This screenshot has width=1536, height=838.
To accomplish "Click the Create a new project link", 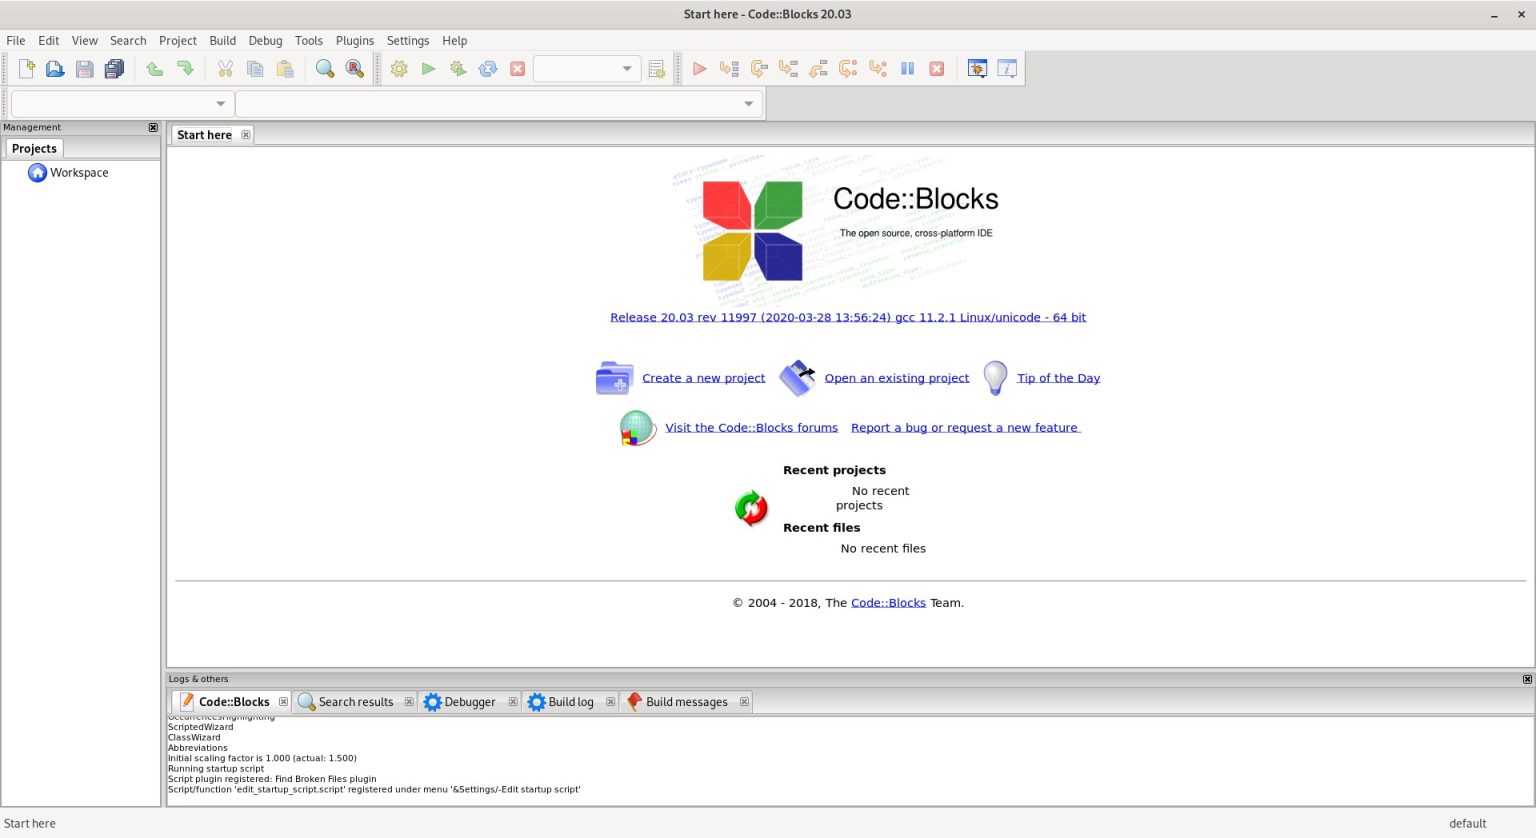I will 703,378.
